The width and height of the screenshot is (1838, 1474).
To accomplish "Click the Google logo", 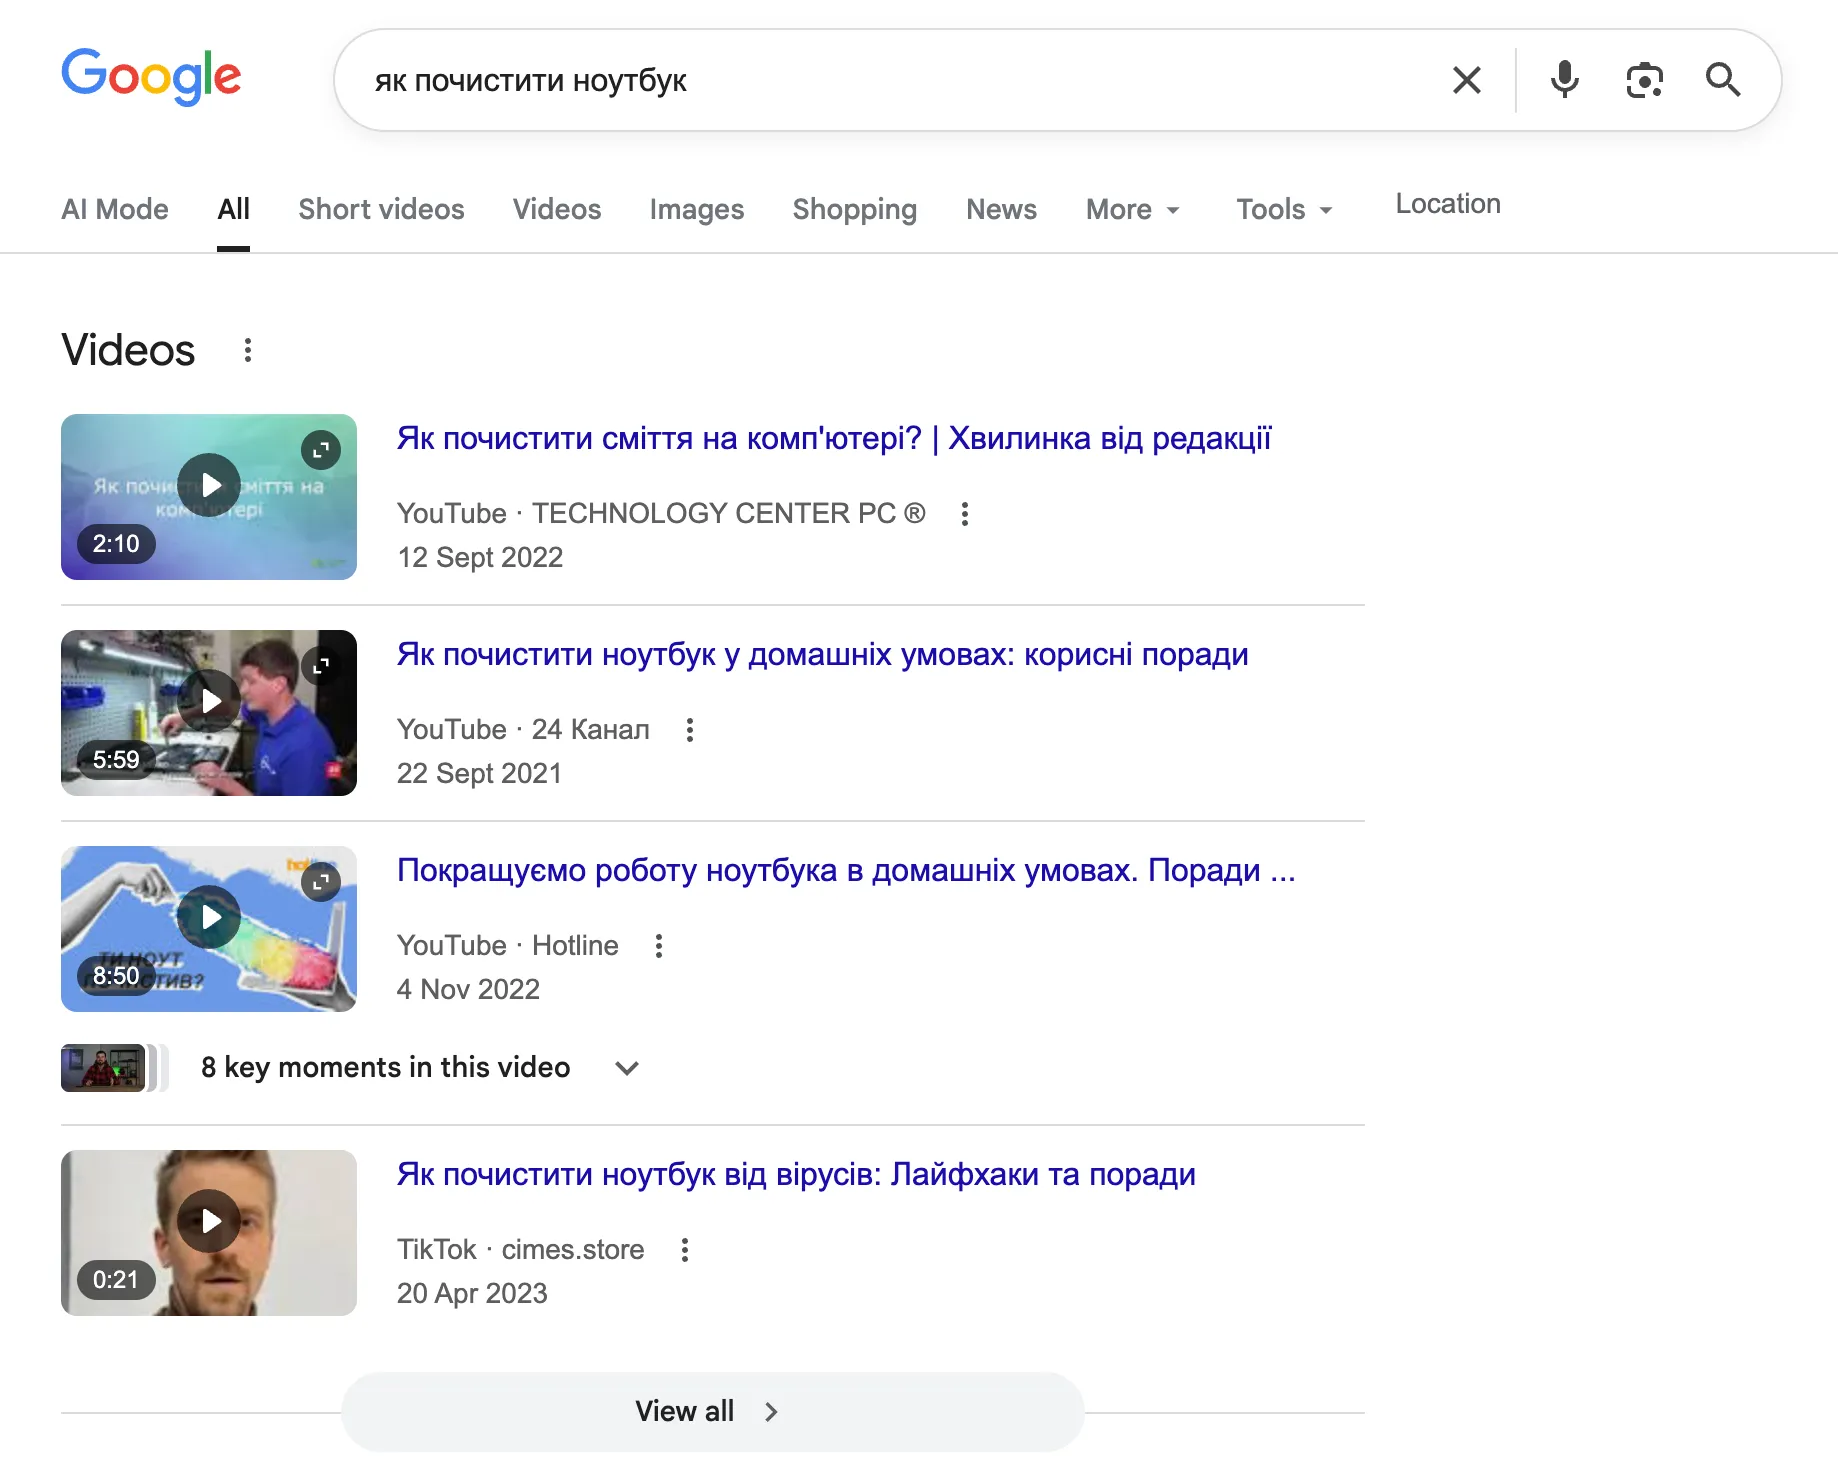I will (x=151, y=77).
